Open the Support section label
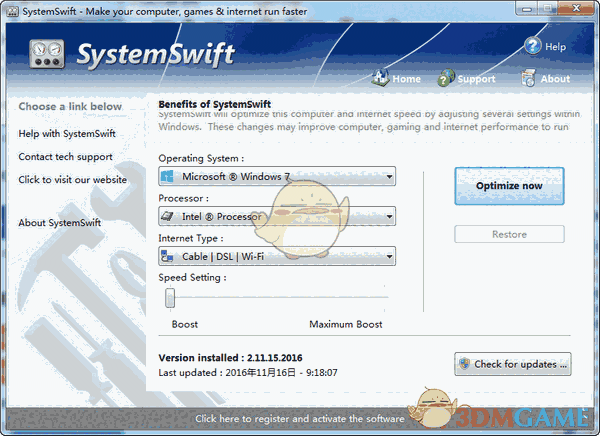600x436 pixels. pos(476,79)
